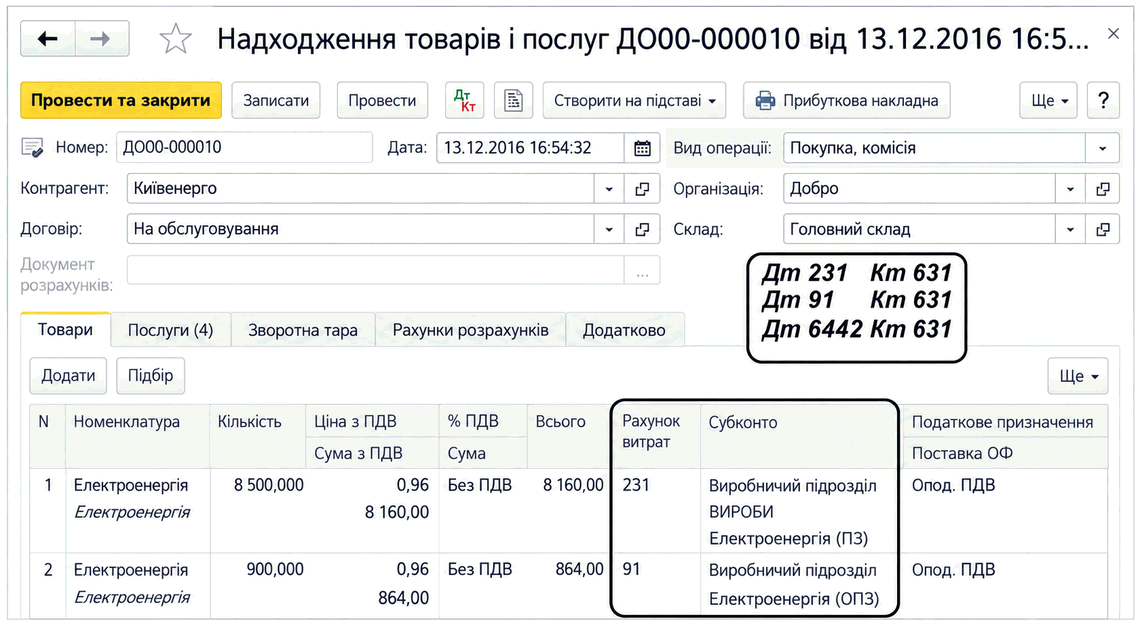Expand the Вид операції dropdown

[x=1103, y=148]
